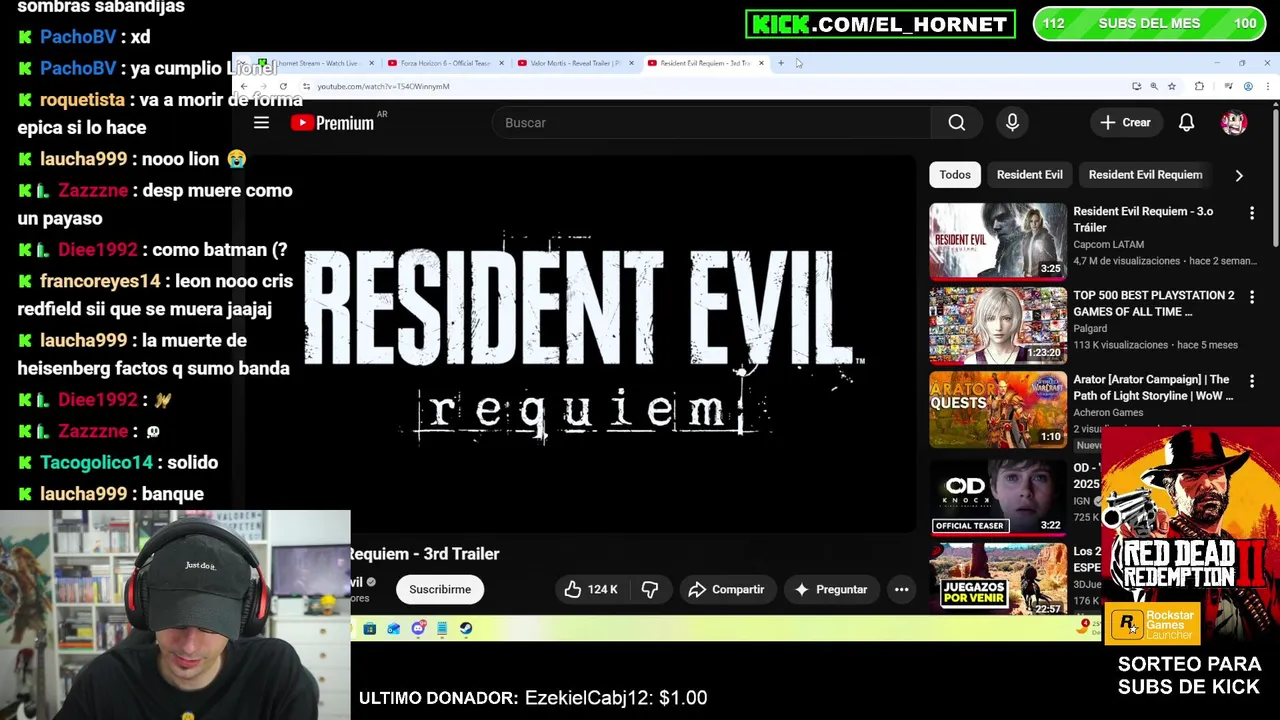Screen dimensions: 1280x720
Task: Click chat username PachoBV saying xd
Action: [78, 37]
